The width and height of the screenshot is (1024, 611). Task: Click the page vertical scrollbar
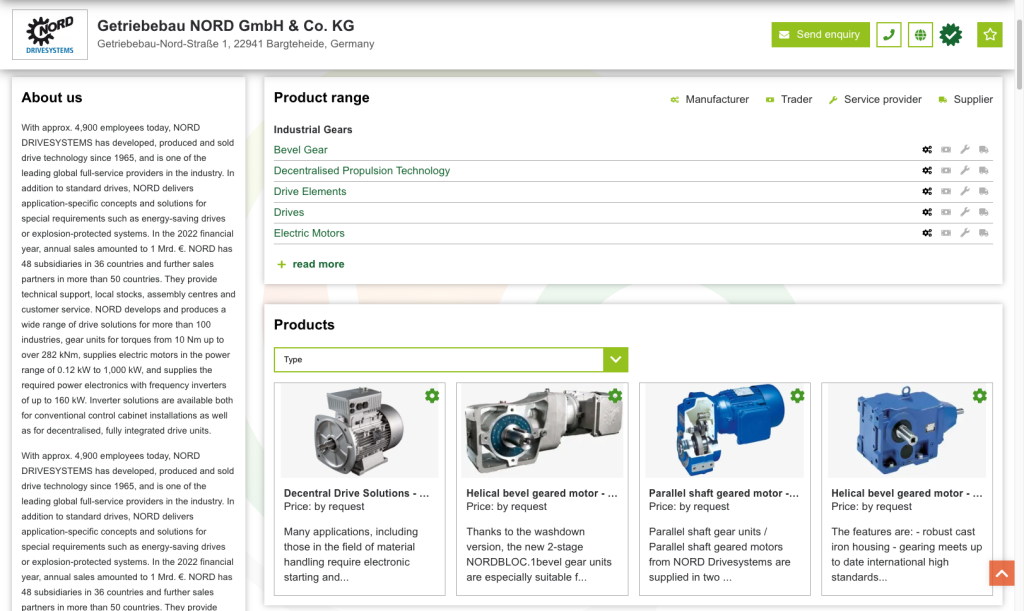point(1019,300)
